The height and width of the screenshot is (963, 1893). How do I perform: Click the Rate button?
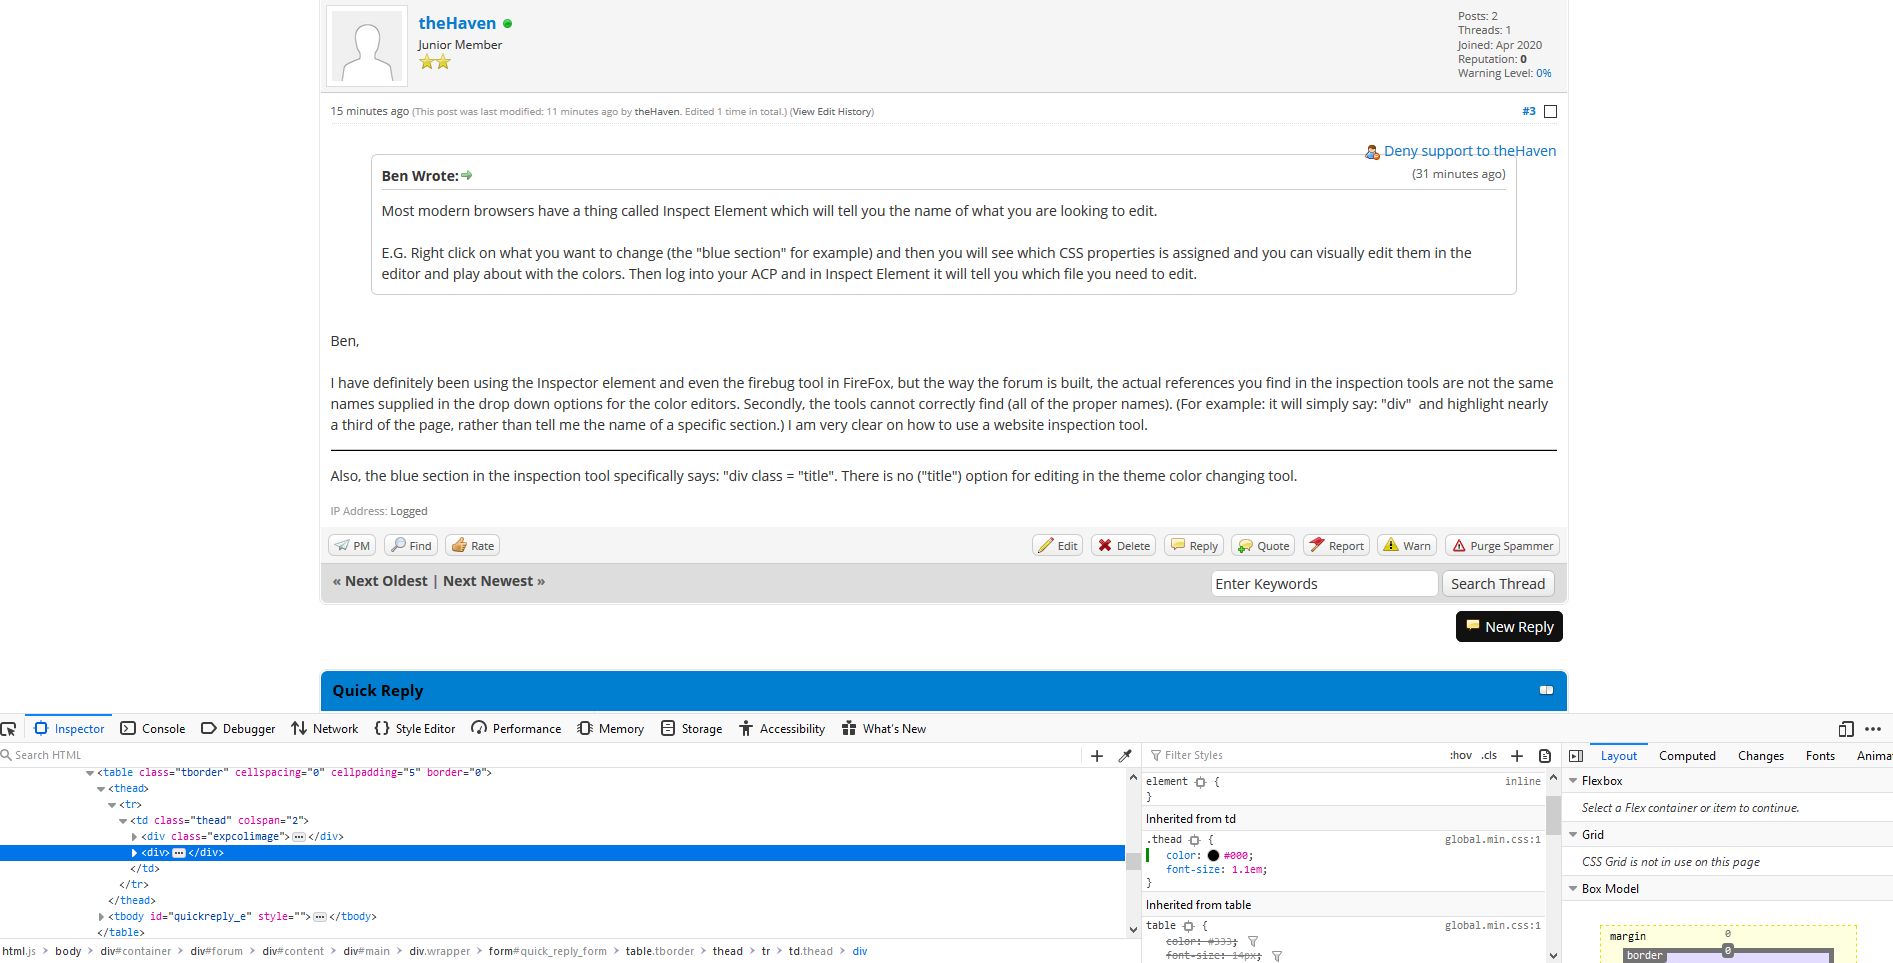[472, 546]
